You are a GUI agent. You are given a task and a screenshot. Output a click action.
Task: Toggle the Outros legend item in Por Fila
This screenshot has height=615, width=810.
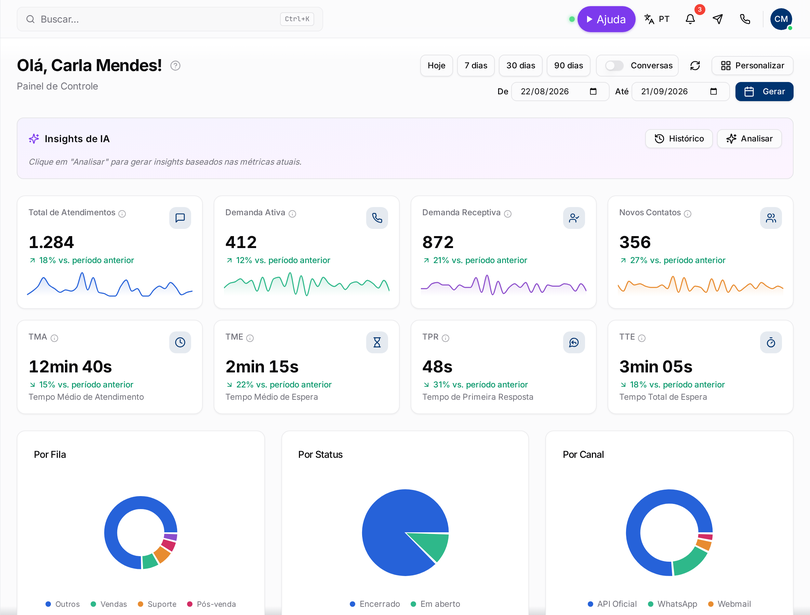tap(63, 604)
